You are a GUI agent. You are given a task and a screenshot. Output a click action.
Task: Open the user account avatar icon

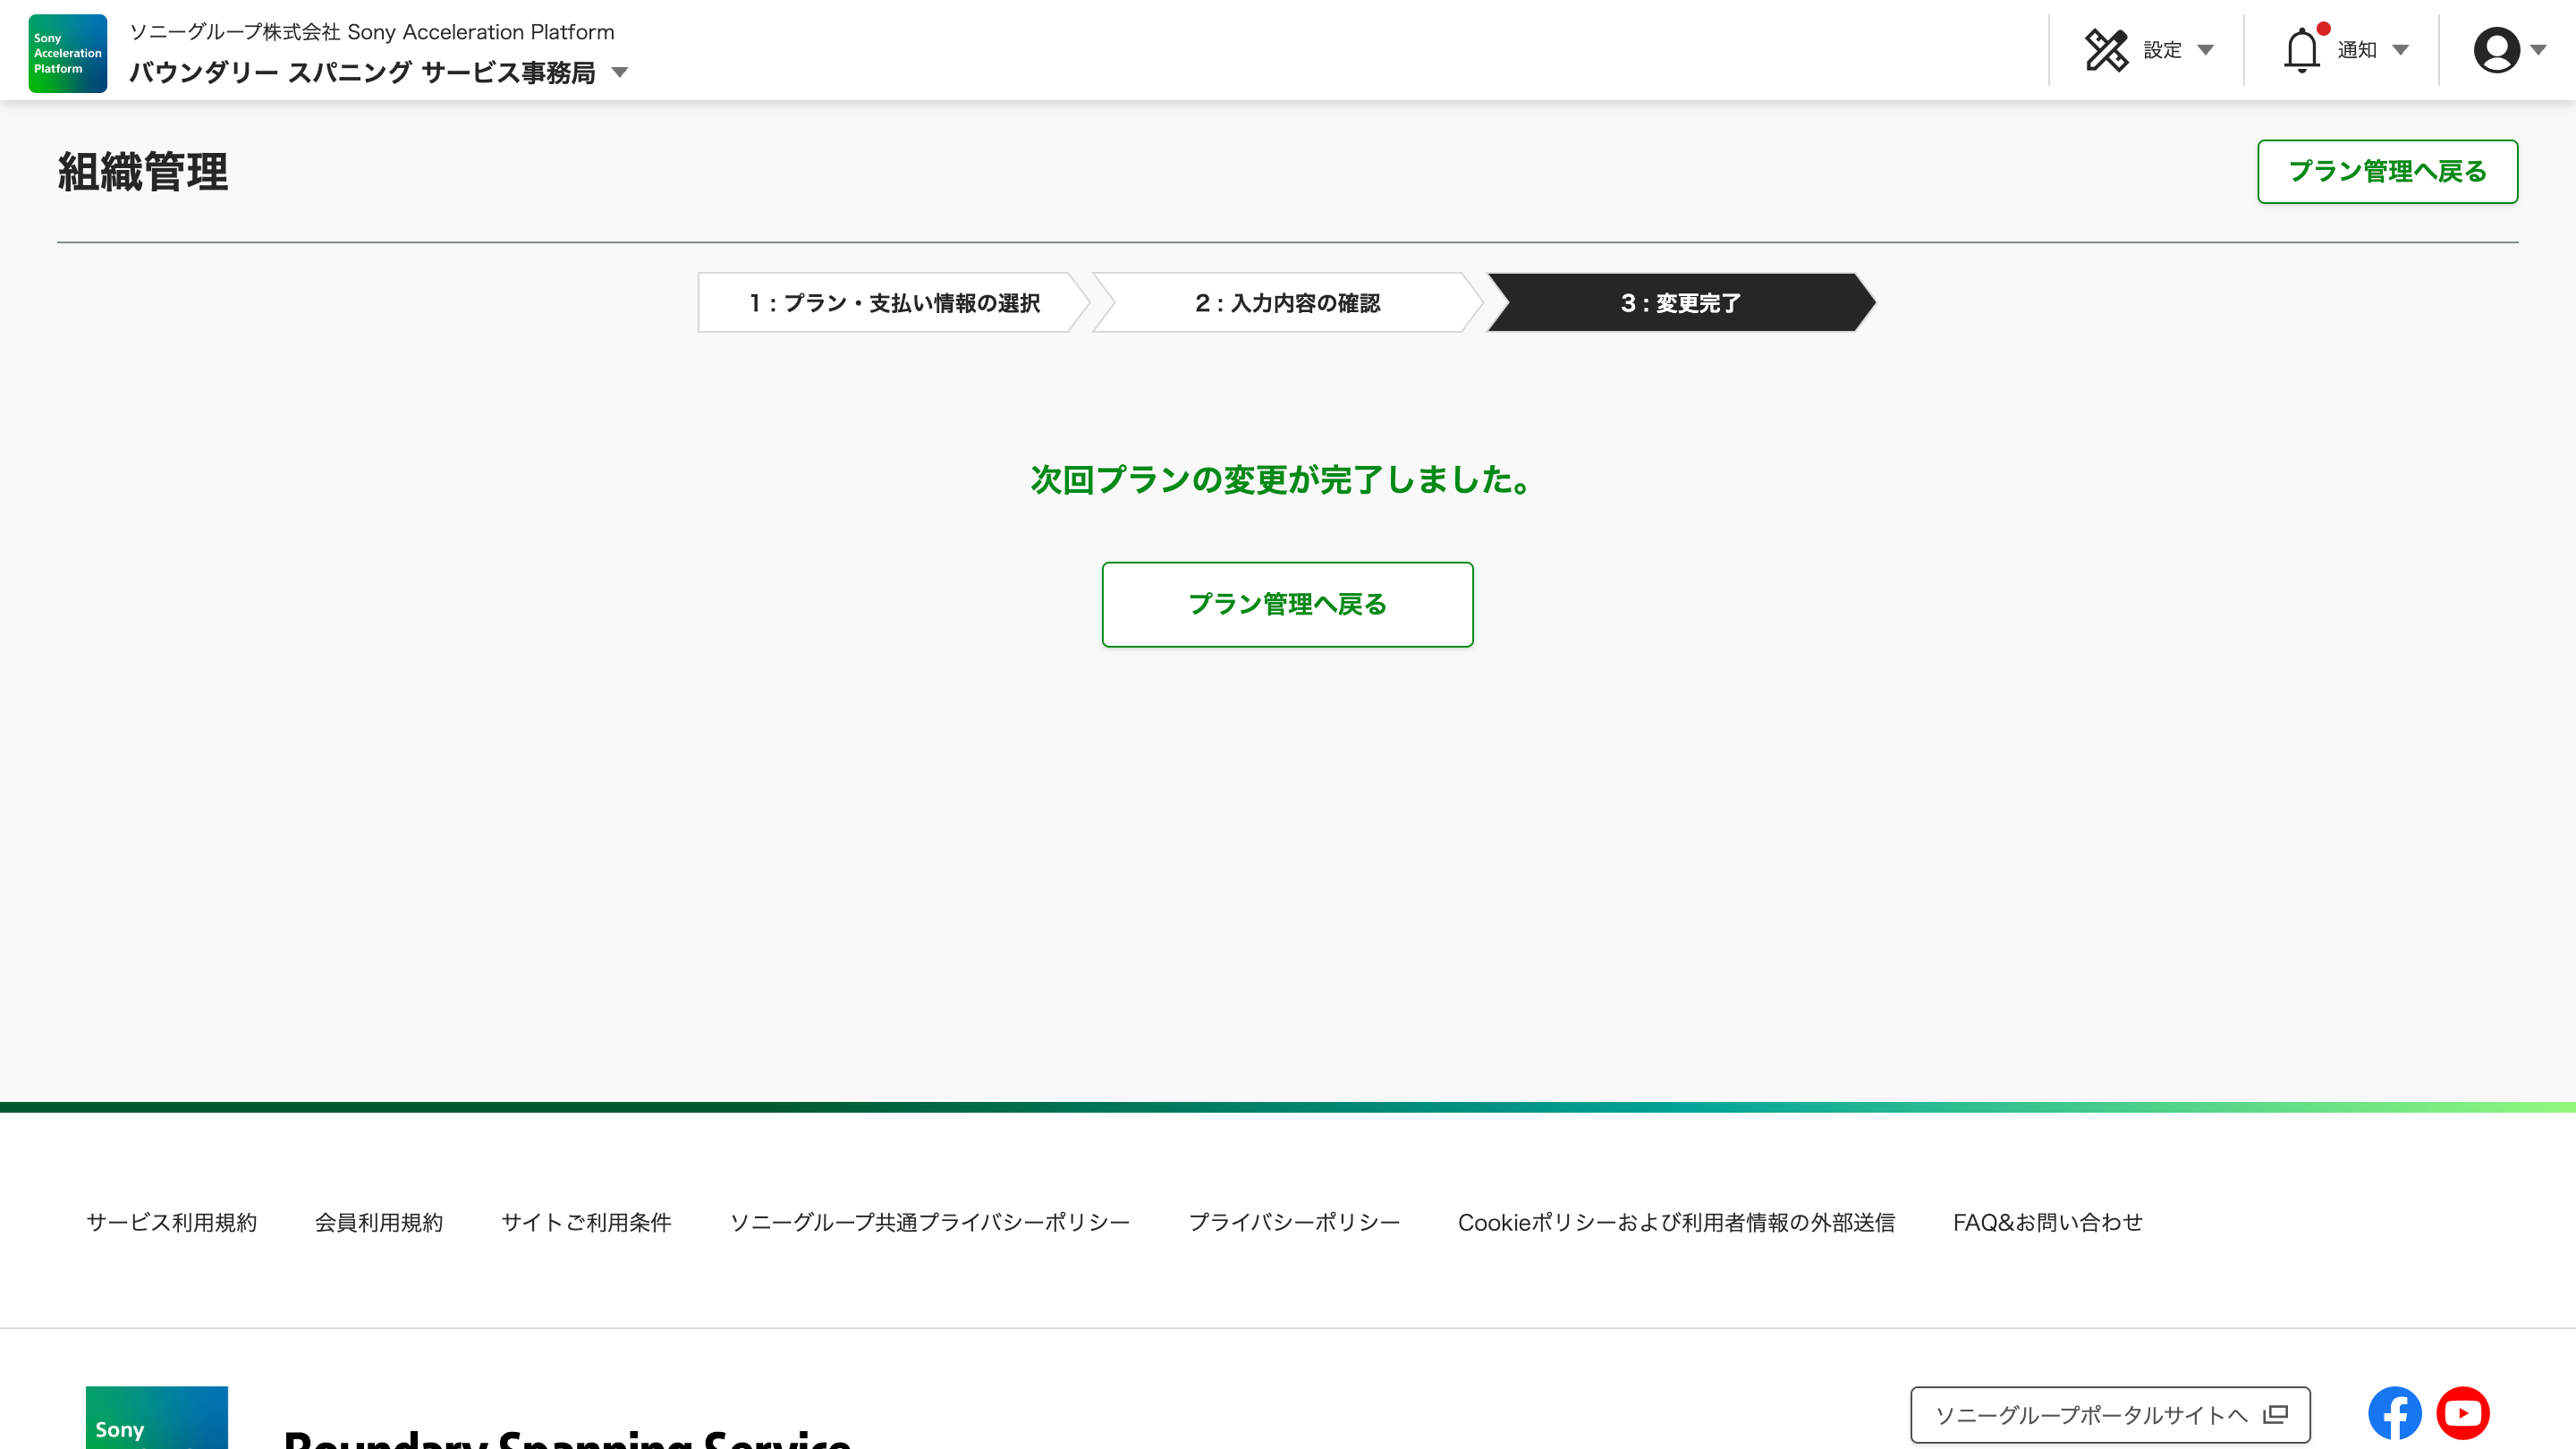click(2496, 50)
